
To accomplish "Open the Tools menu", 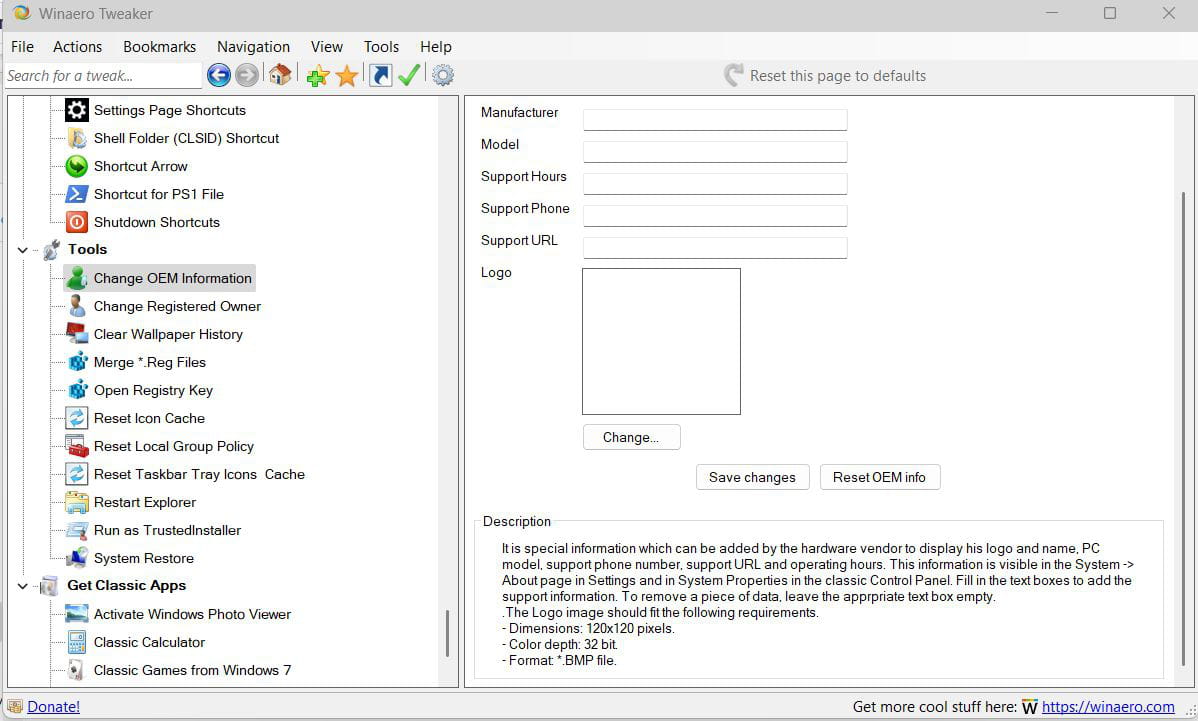I will pyautogui.click(x=381, y=47).
